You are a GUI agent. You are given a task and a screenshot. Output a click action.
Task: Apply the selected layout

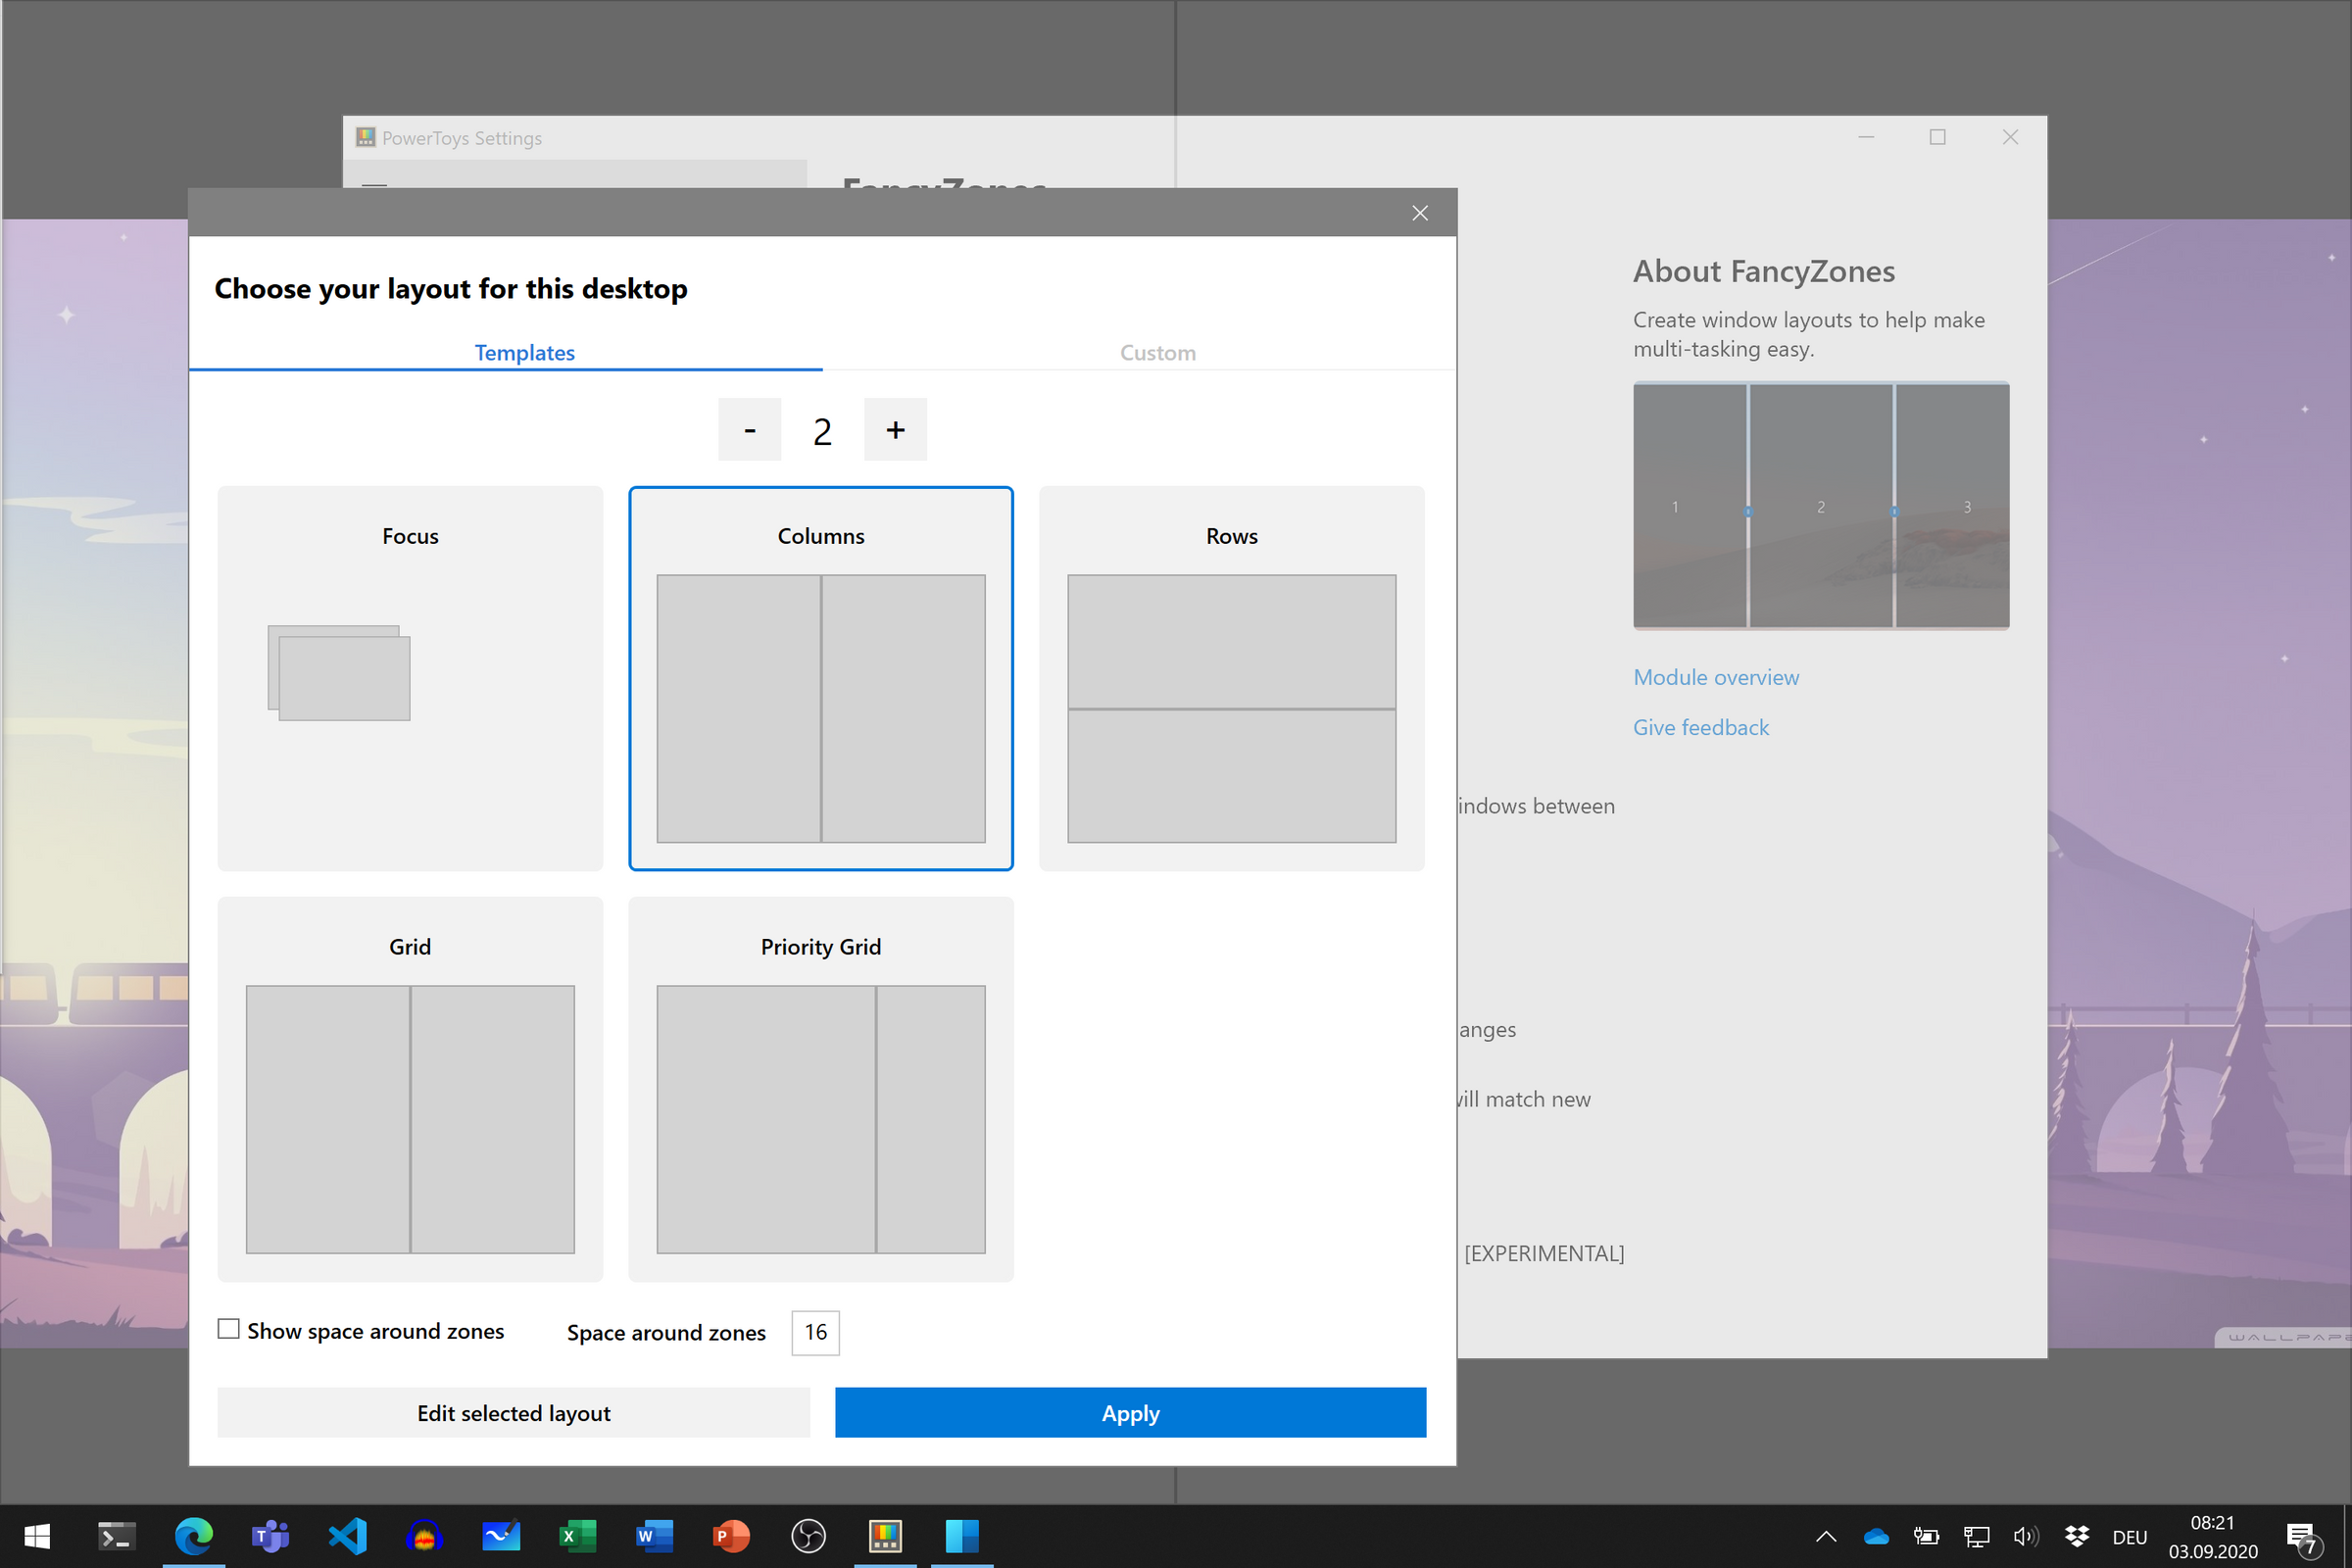coord(1130,1412)
